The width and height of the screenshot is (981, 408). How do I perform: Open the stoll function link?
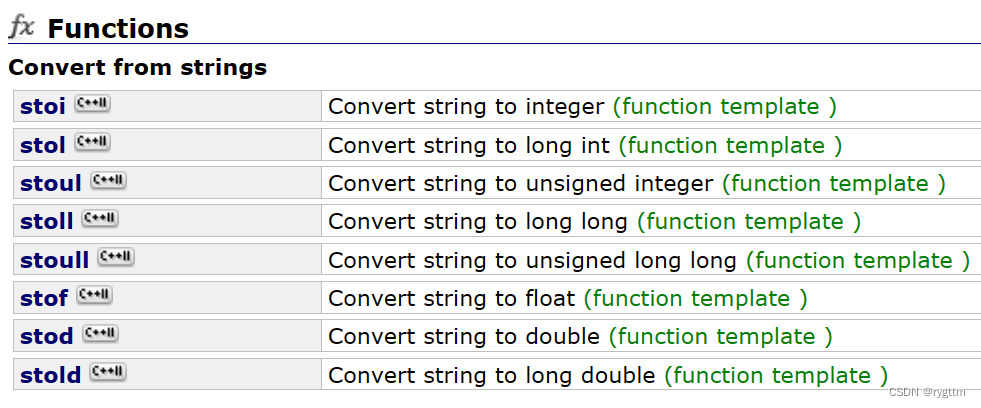click(46, 222)
